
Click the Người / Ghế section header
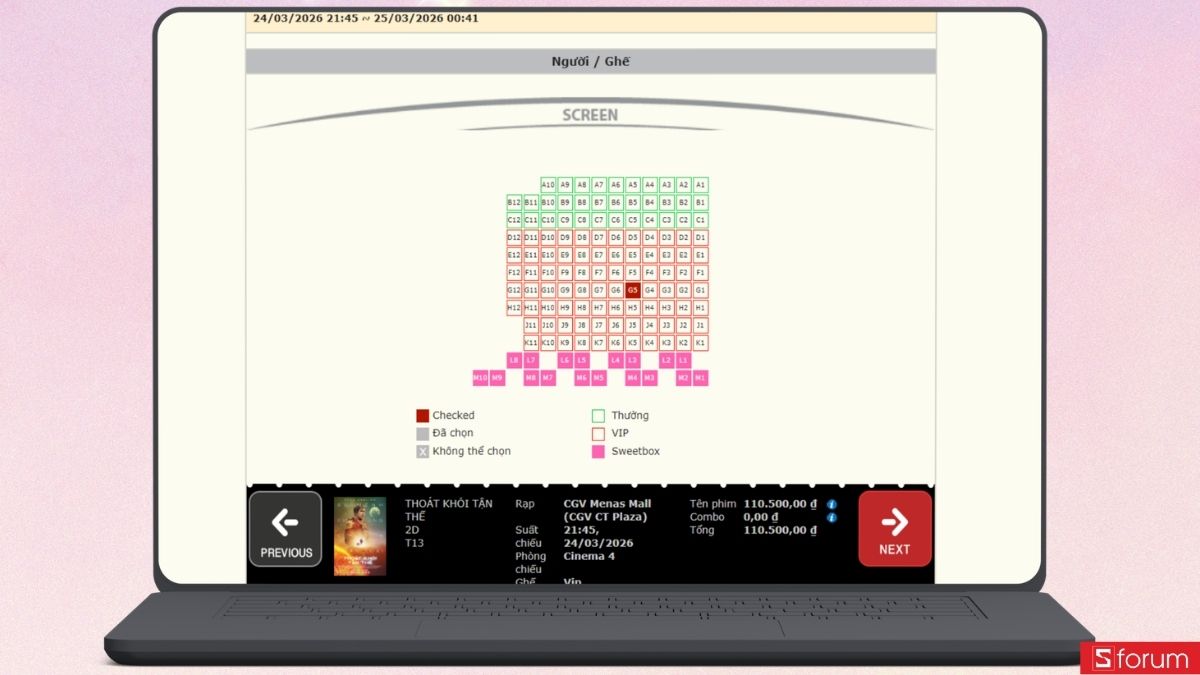pyautogui.click(x=591, y=61)
